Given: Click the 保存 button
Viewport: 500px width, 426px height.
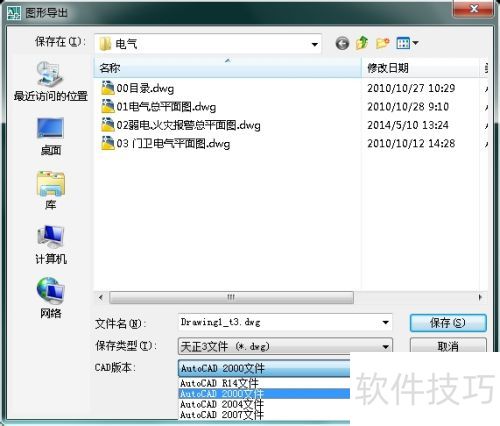Looking at the screenshot, I should pyautogui.click(x=448, y=323).
